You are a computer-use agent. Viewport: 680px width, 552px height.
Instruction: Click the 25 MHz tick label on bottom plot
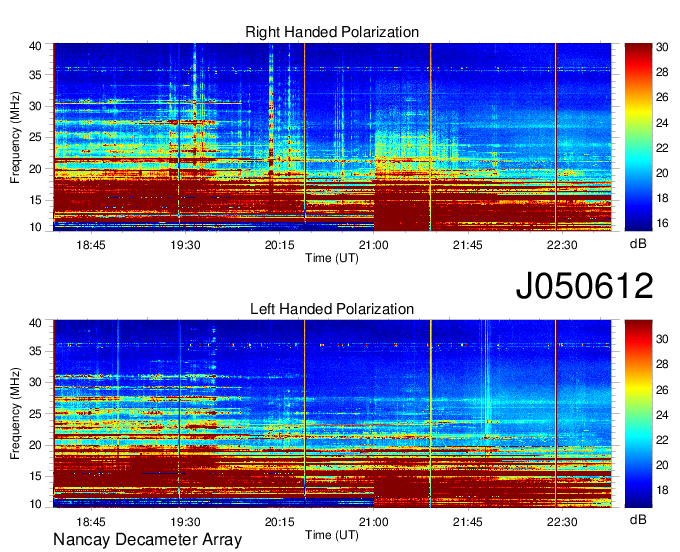35,414
